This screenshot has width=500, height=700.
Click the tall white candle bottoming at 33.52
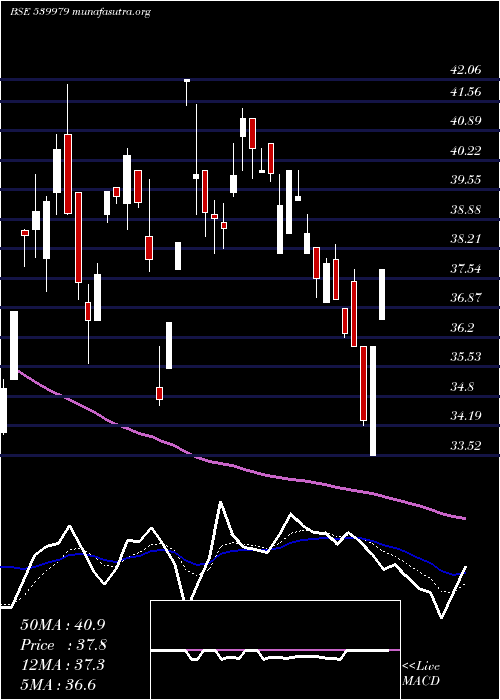[373, 401]
